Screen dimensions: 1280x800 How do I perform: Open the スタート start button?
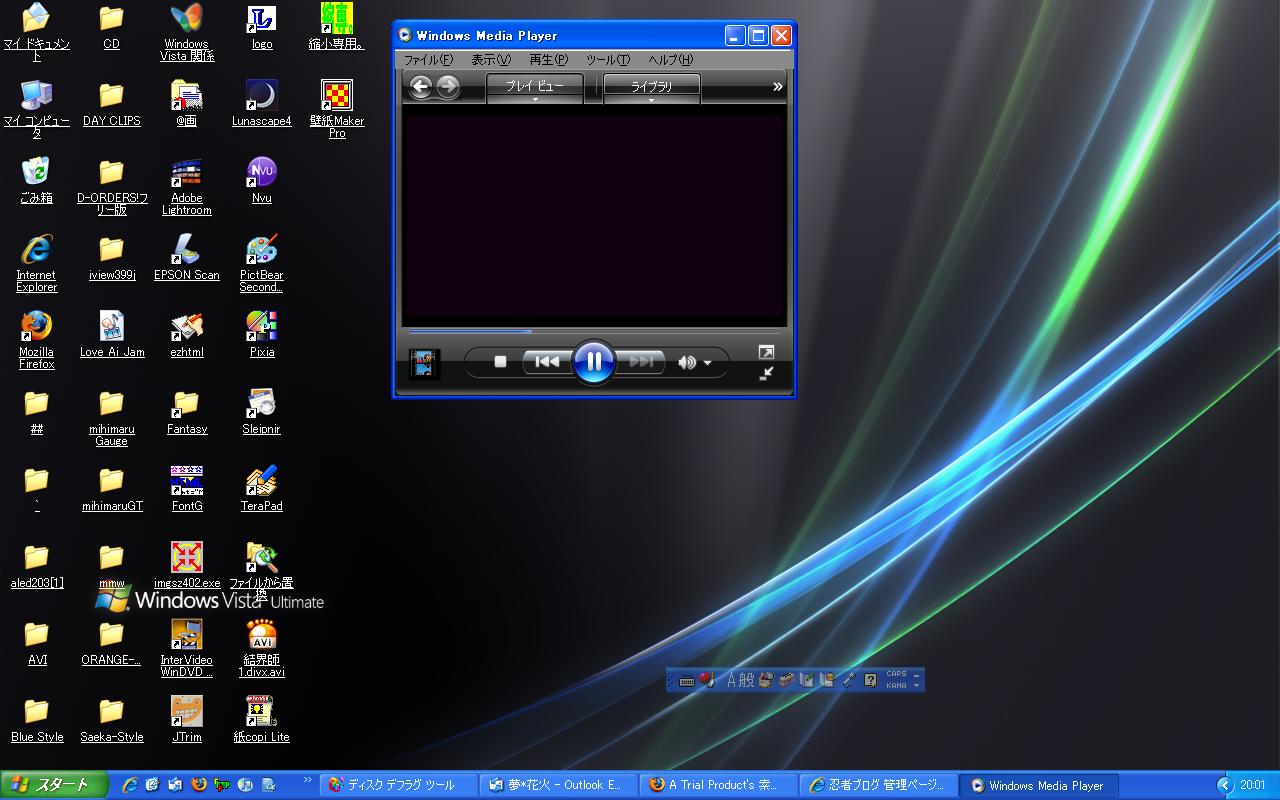pos(52,785)
